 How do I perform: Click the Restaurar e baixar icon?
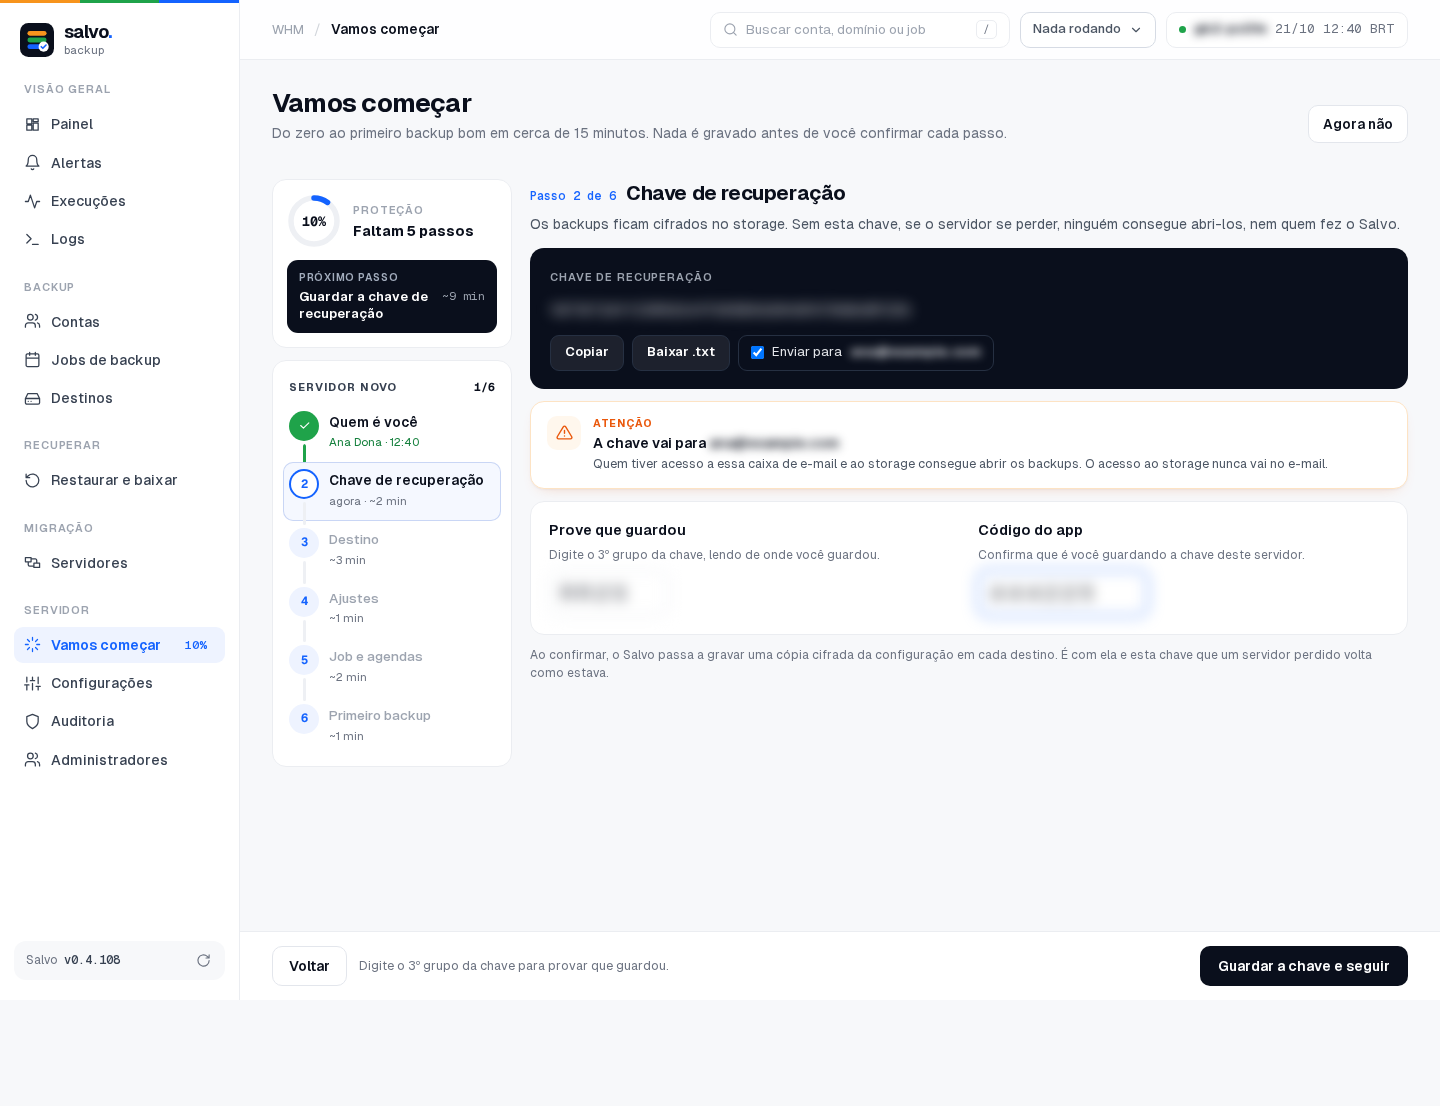click(x=32, y=480)
